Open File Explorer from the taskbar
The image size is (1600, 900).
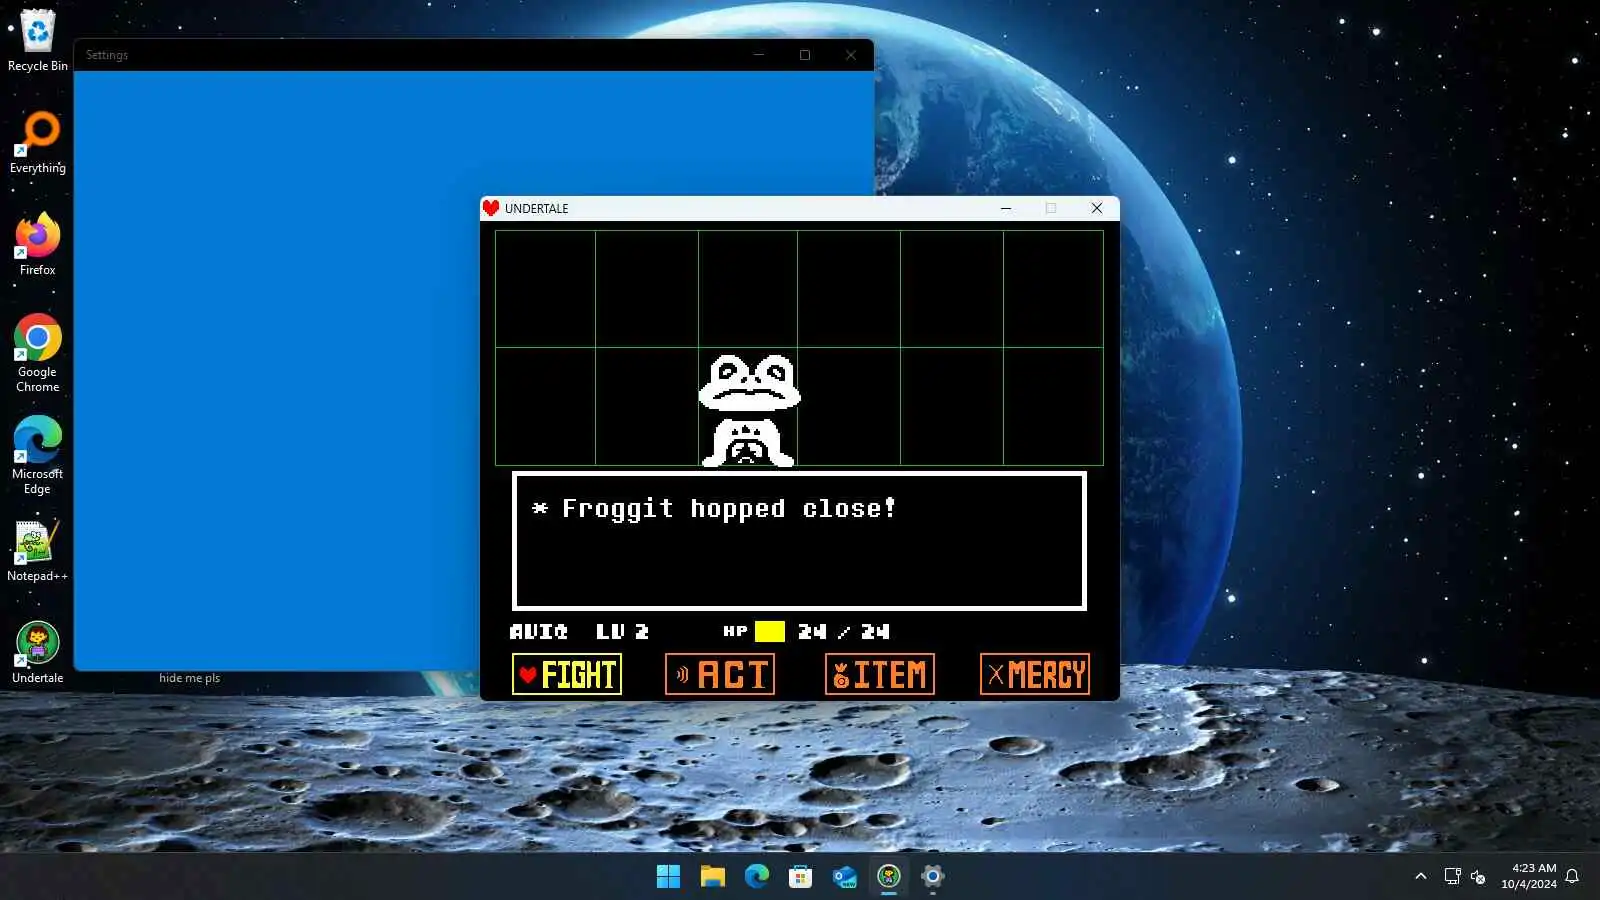pos(713,877)
